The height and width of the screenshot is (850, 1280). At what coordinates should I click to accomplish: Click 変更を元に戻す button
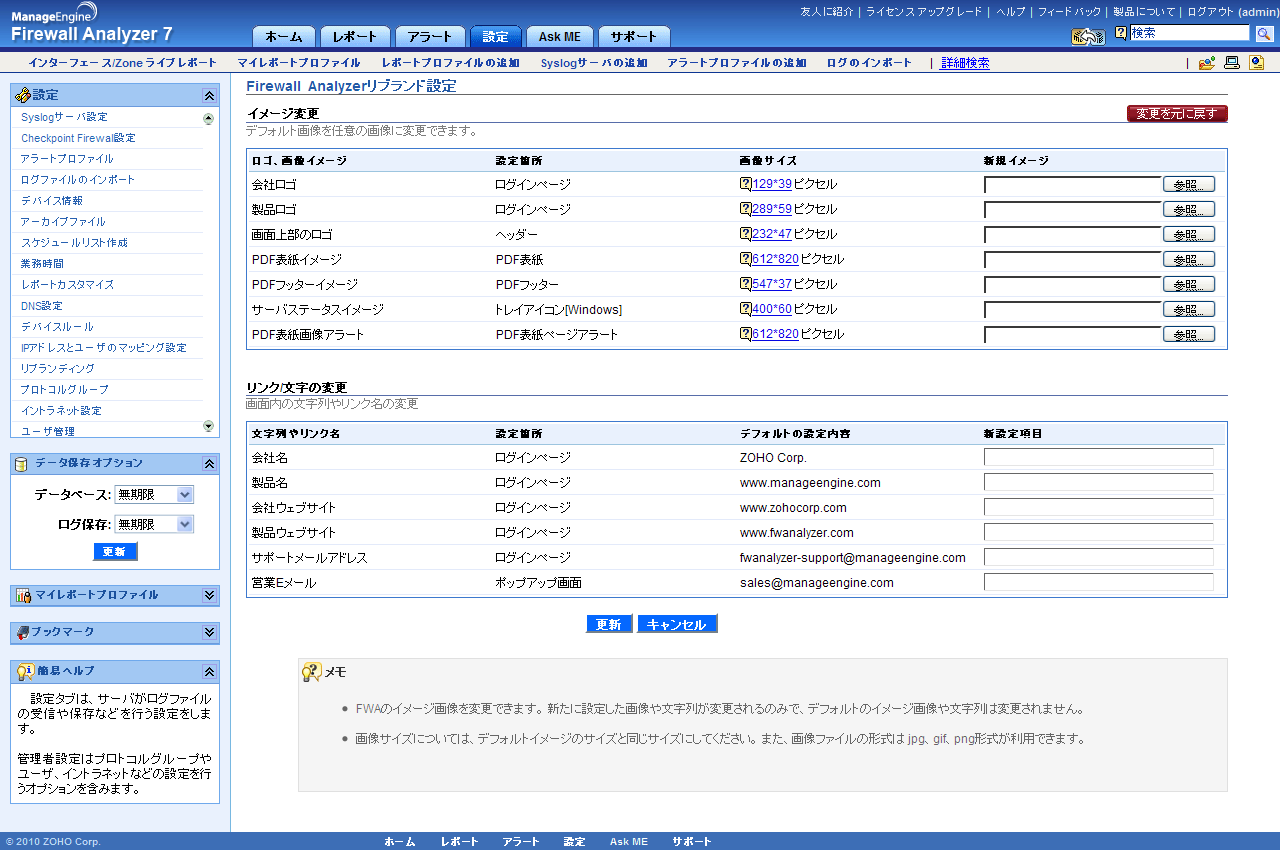[1177, 114]
